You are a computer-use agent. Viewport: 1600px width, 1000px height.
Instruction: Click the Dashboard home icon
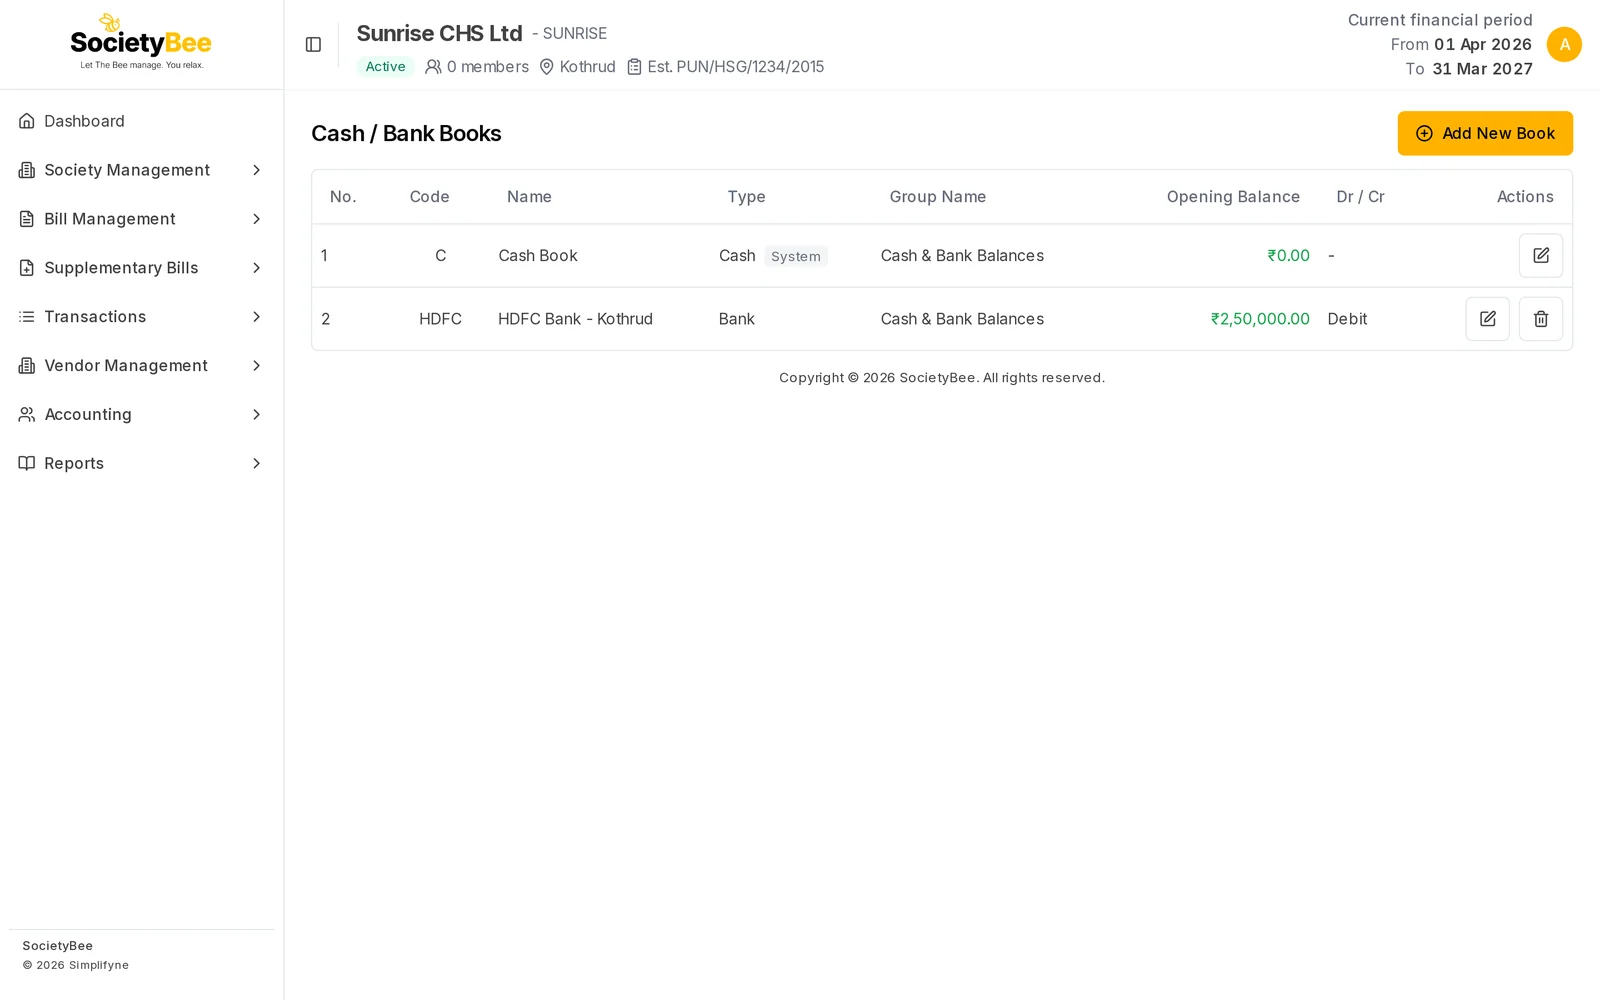(x=27, y=121)
